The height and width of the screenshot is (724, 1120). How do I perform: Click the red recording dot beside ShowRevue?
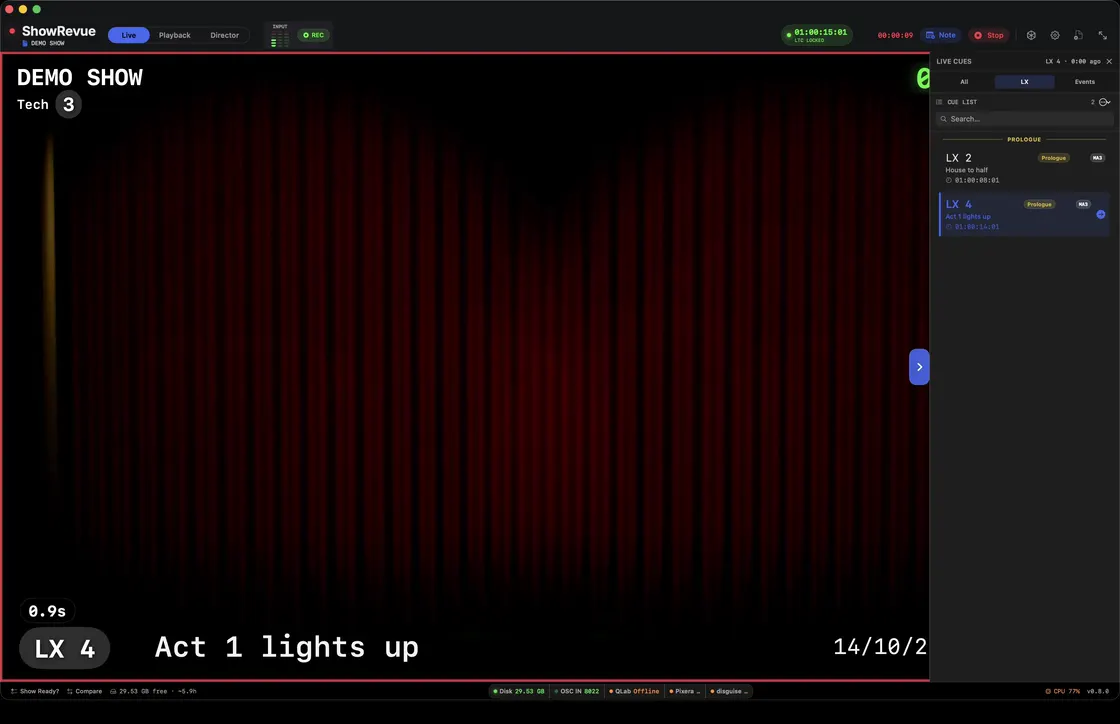pos(12,31)
